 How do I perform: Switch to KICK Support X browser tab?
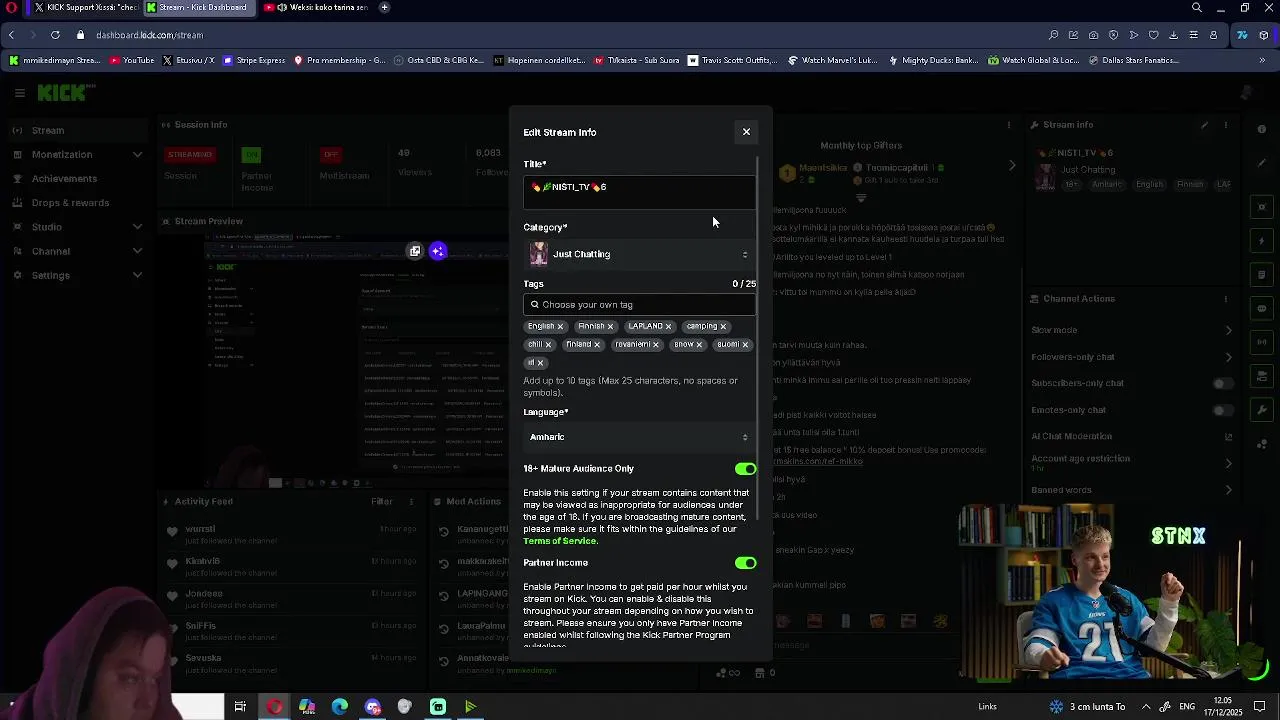tap(85, 7)
